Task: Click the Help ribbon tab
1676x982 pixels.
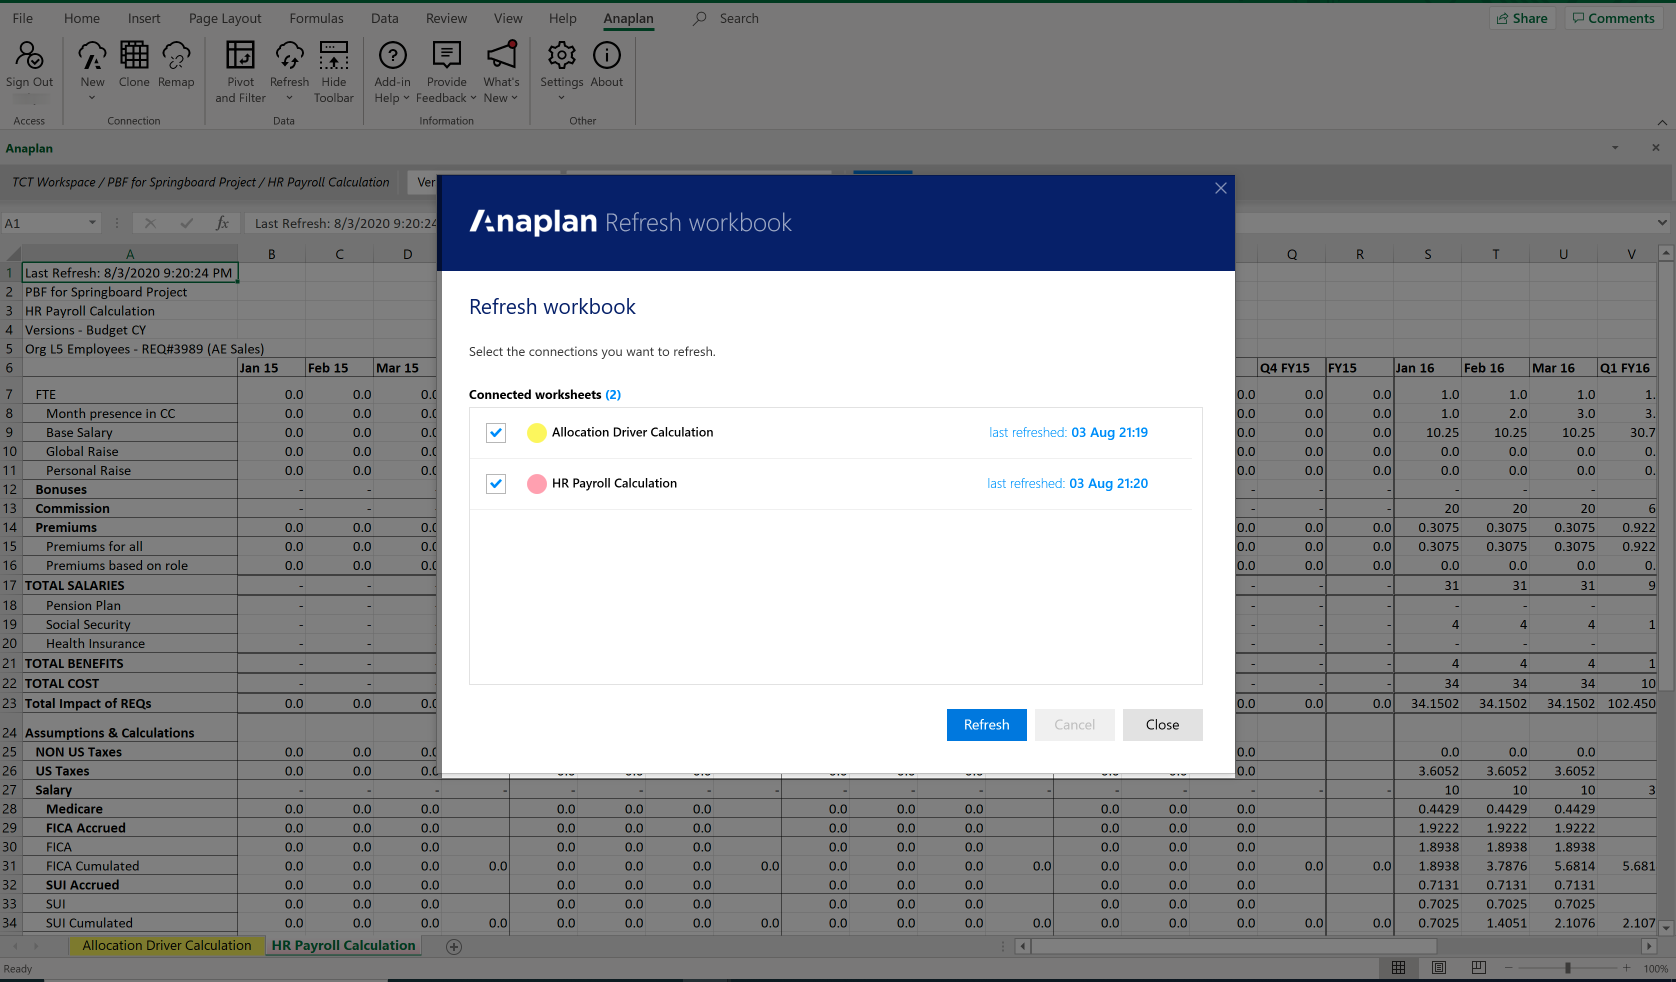Action: click(563, 18)
